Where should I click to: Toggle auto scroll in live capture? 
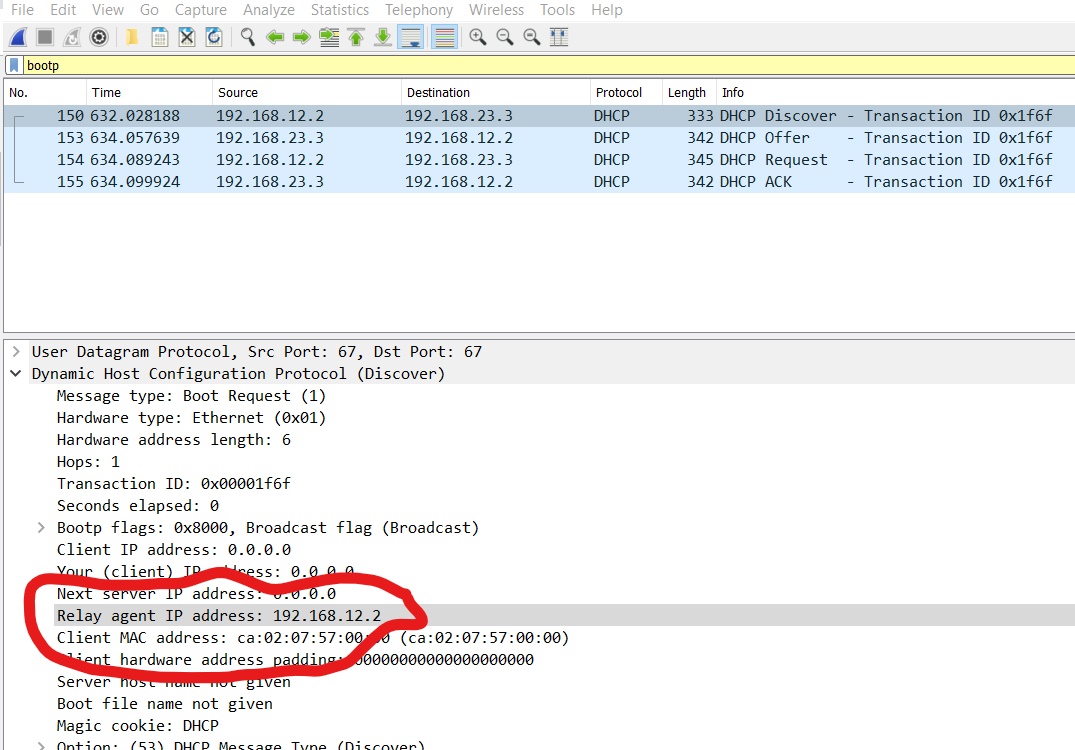click(410, 36)
